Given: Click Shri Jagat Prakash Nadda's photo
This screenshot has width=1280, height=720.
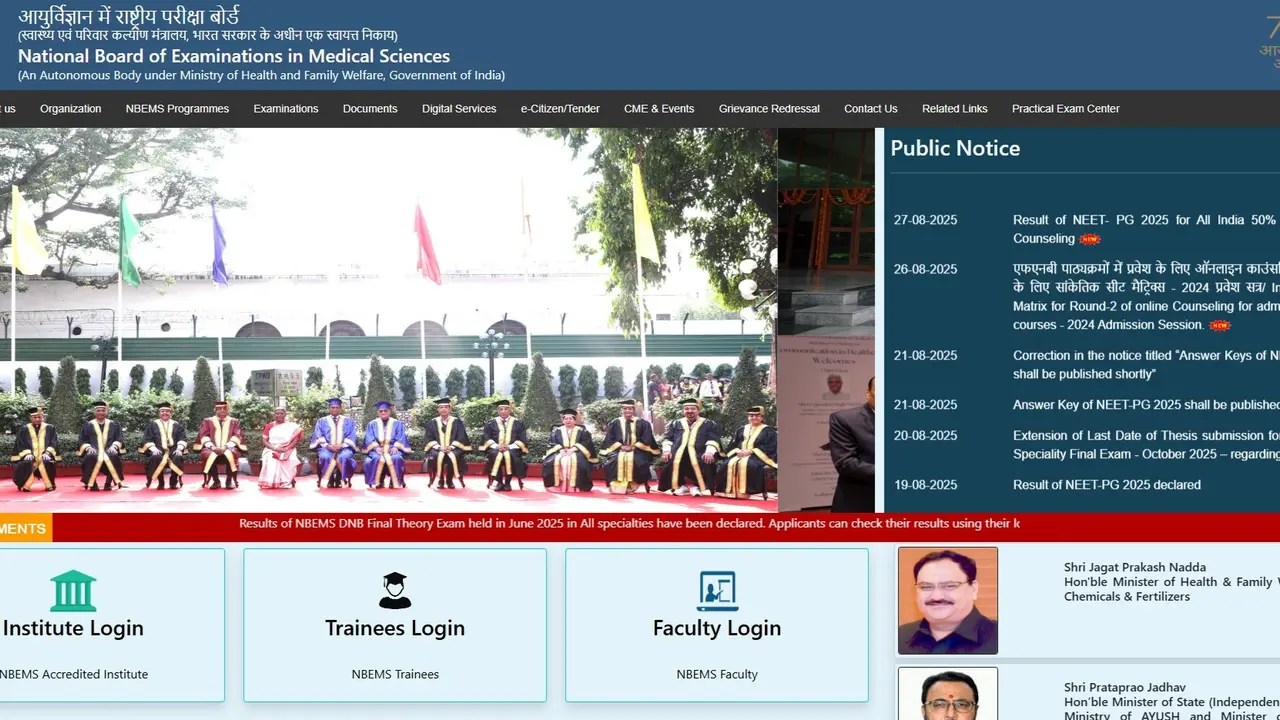Looking at the screenshot, I should (x=947, y=600).
